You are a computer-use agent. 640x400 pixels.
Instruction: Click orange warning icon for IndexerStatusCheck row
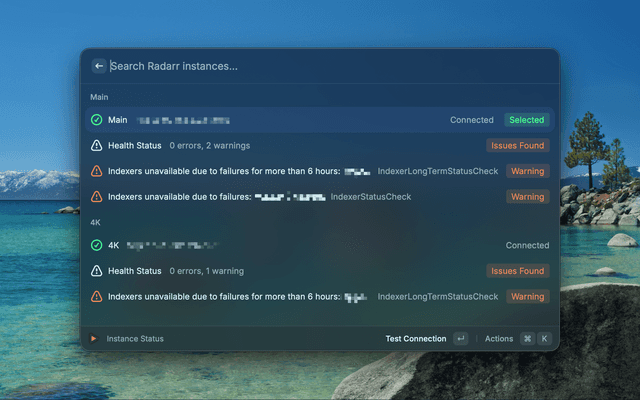96,197
